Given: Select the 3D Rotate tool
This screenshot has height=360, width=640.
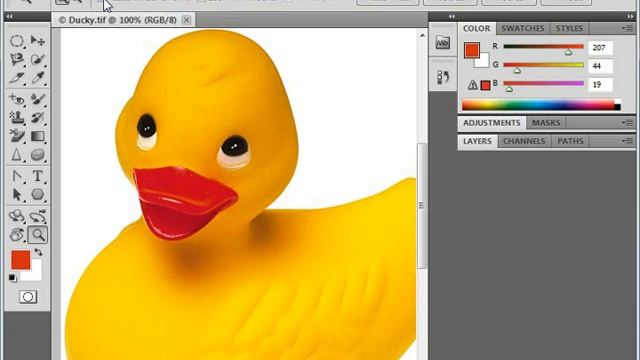Looking at the screenshot, I should (x=17, y=216).
